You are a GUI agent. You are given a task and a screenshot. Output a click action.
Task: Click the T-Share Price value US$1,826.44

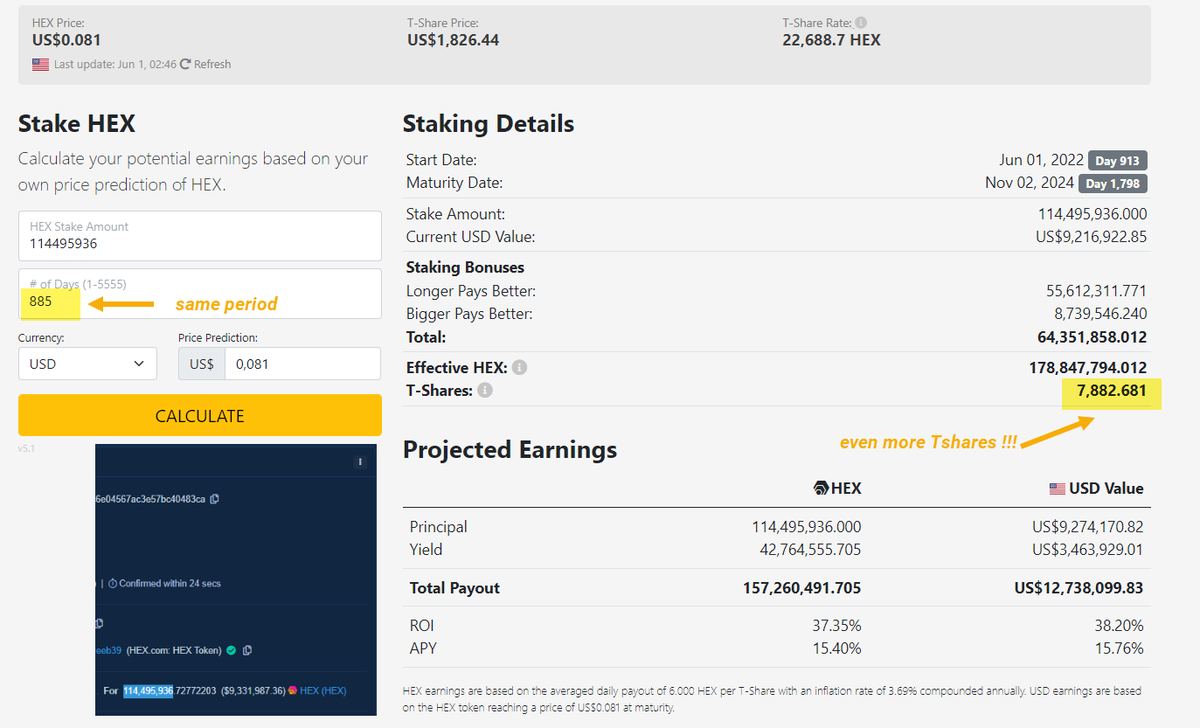[453, 41]
